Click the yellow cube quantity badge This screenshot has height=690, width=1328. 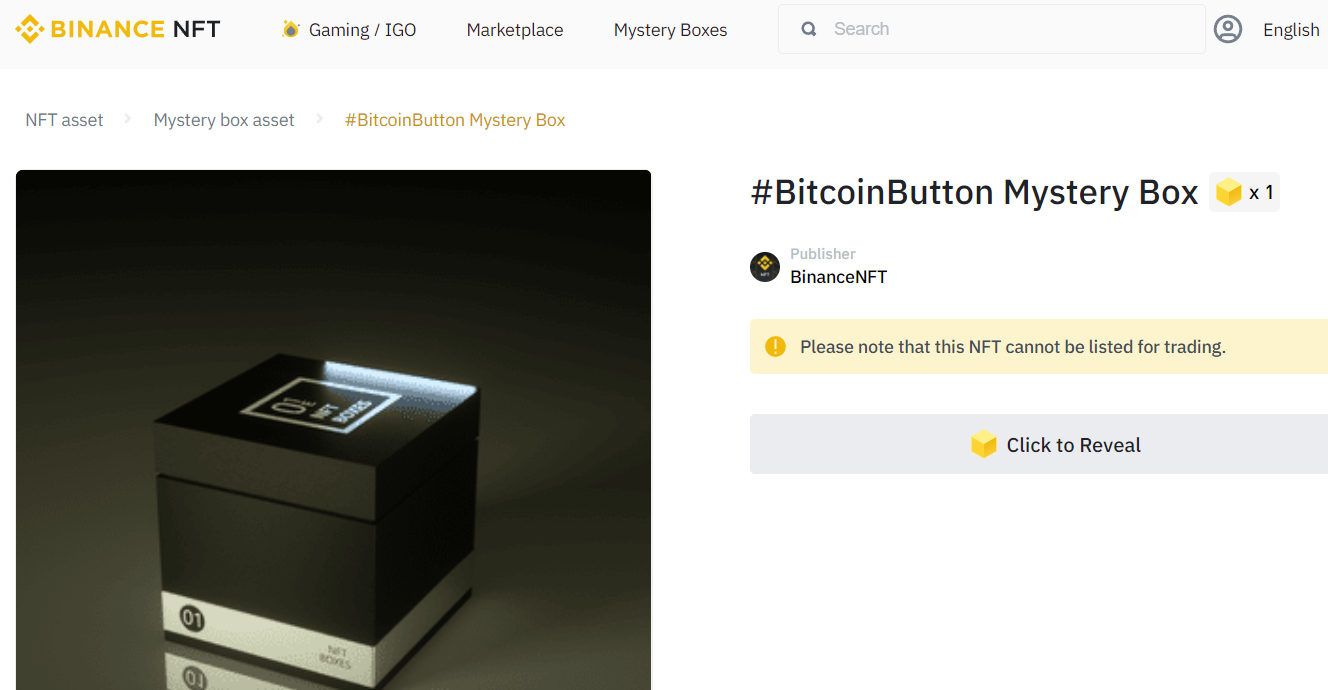tap(1244, 192)
